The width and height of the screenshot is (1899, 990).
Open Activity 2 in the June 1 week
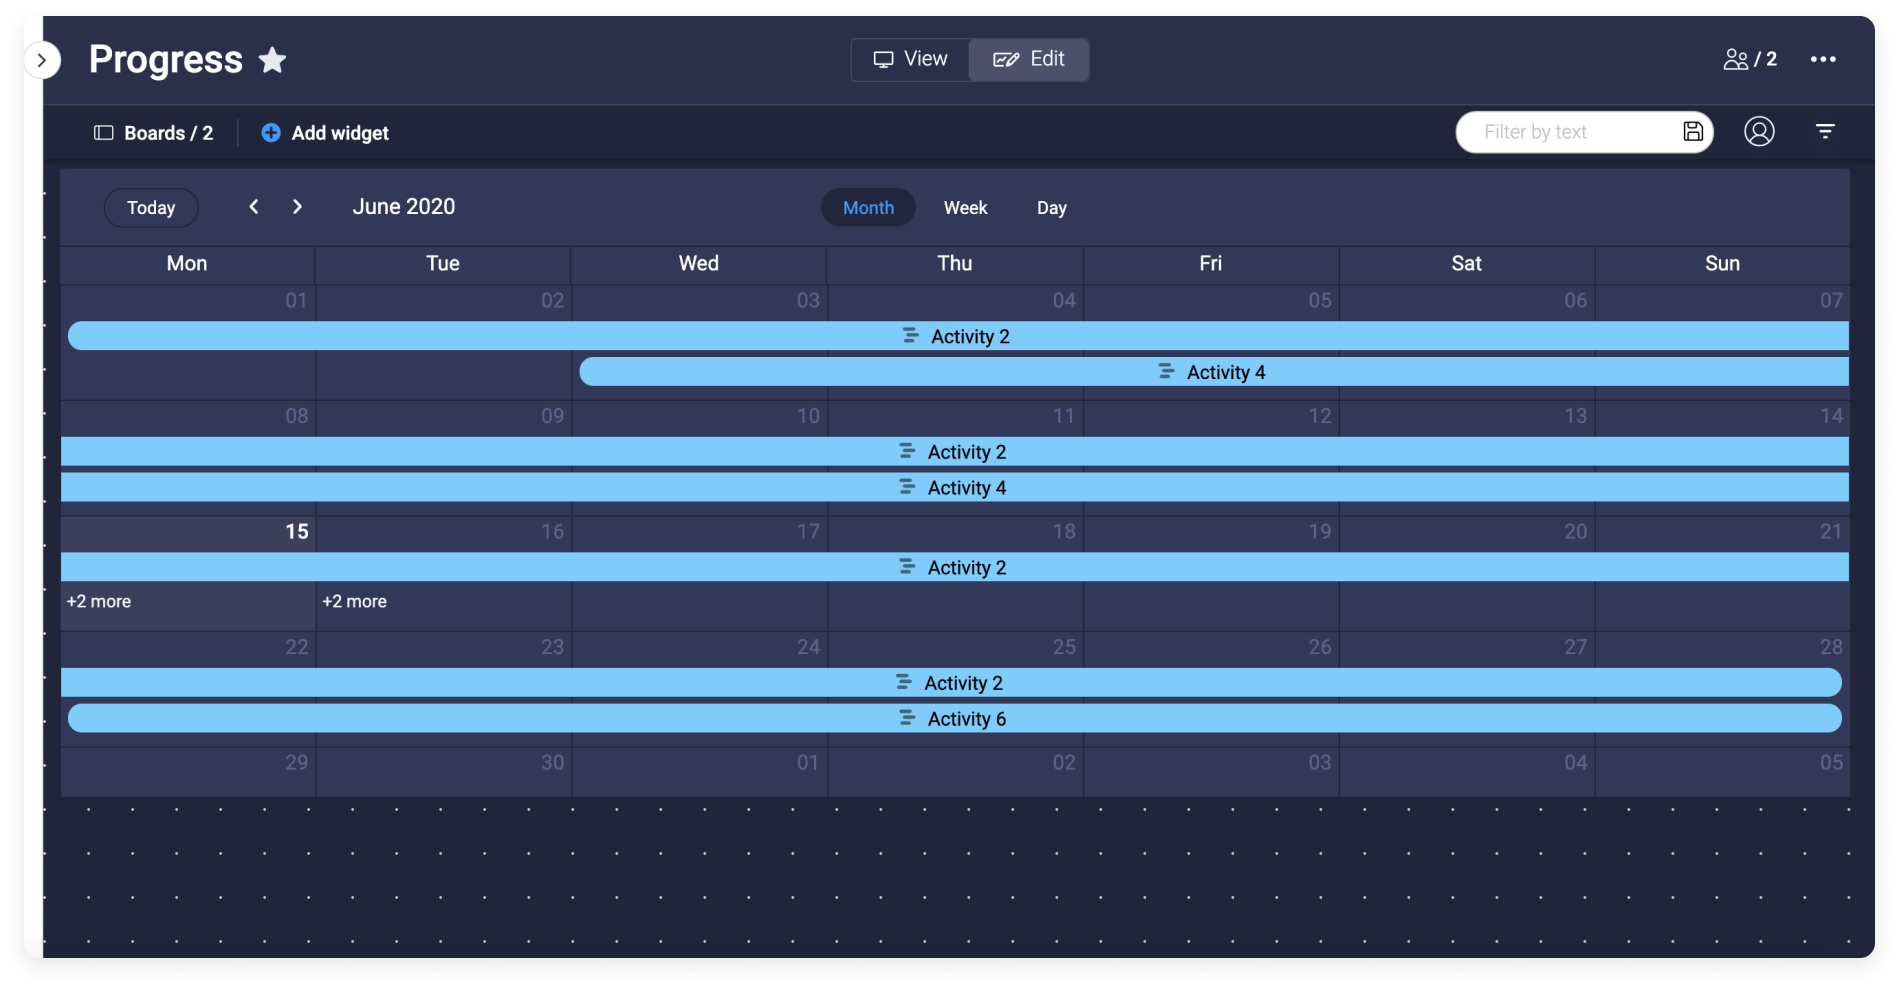[x=958, y=336]
